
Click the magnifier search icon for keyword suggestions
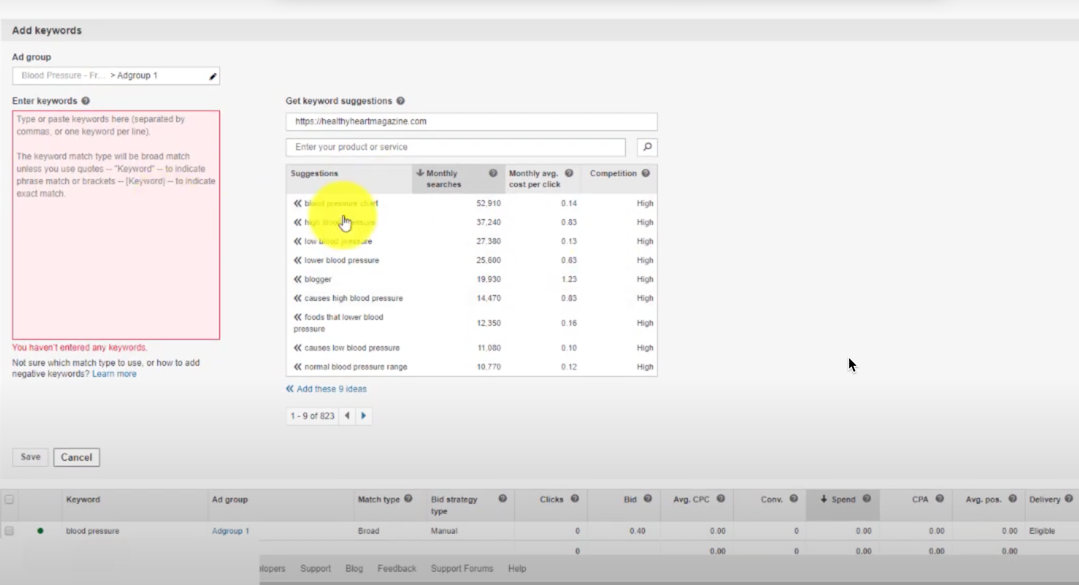tap(647, 147)
